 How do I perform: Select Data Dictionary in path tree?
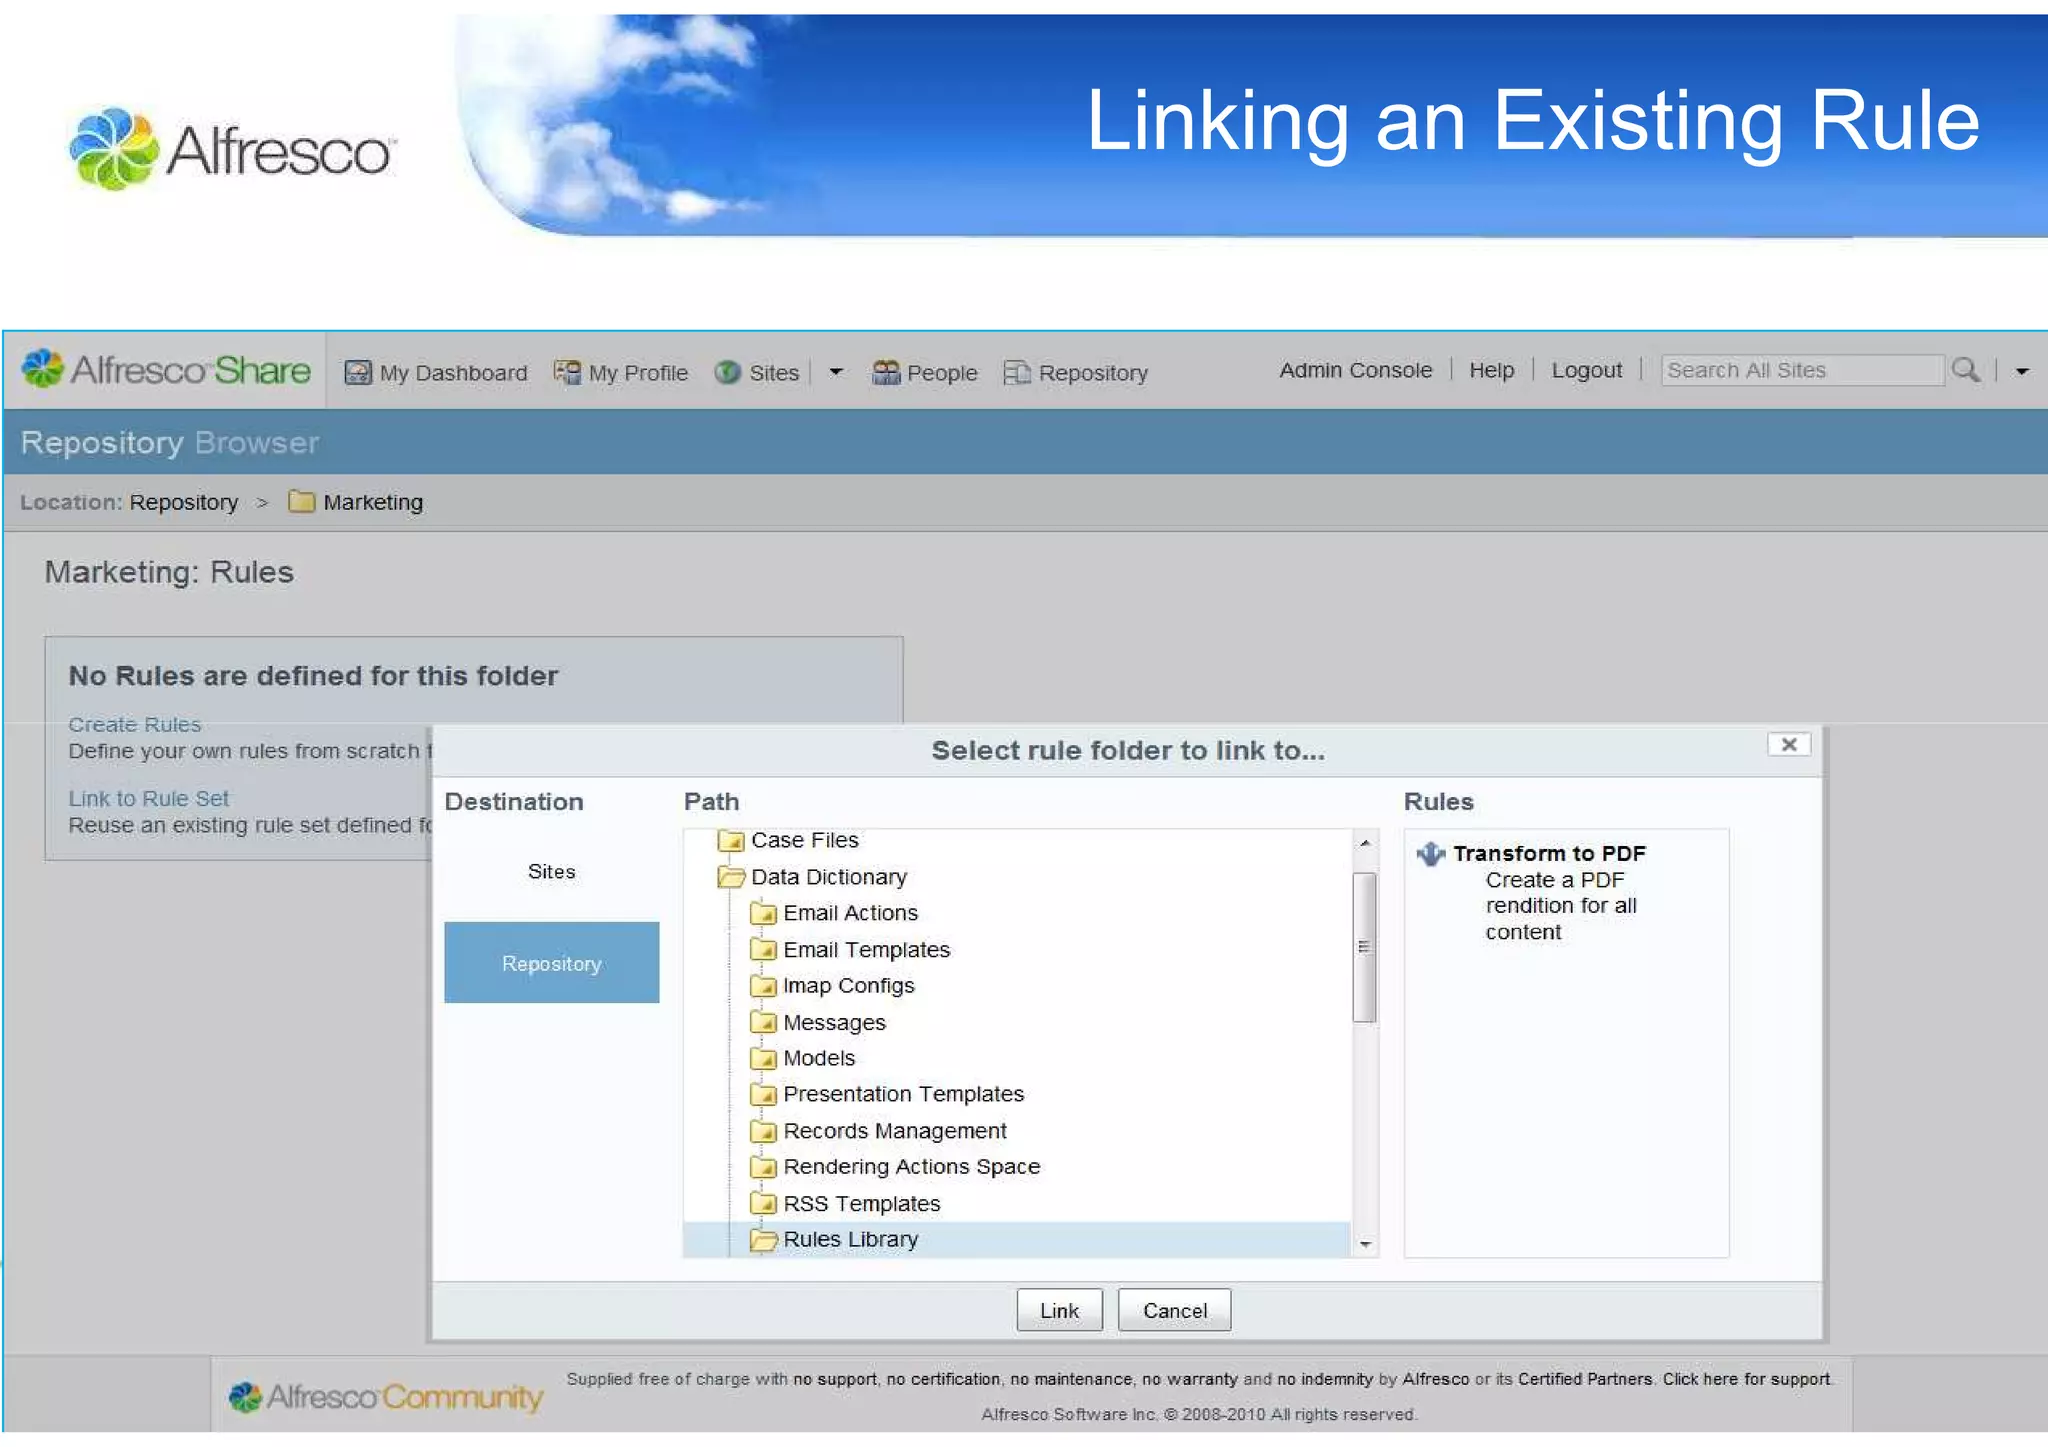(x=829, y=877)
